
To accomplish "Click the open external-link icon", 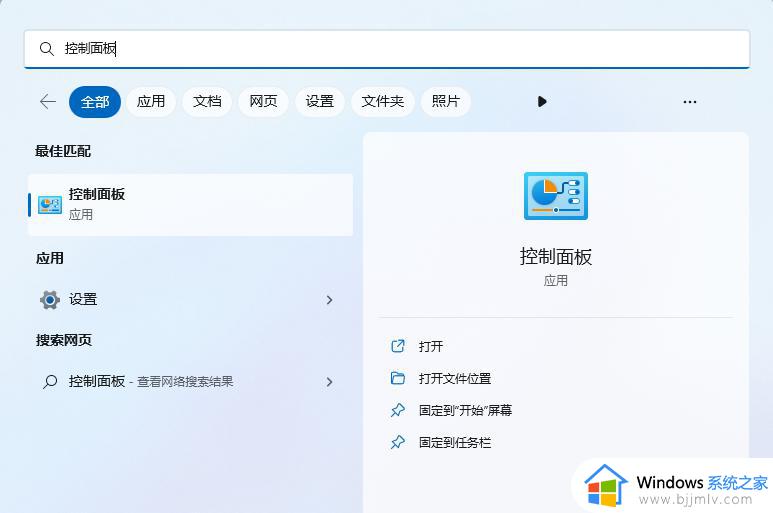I will point(397,346).
